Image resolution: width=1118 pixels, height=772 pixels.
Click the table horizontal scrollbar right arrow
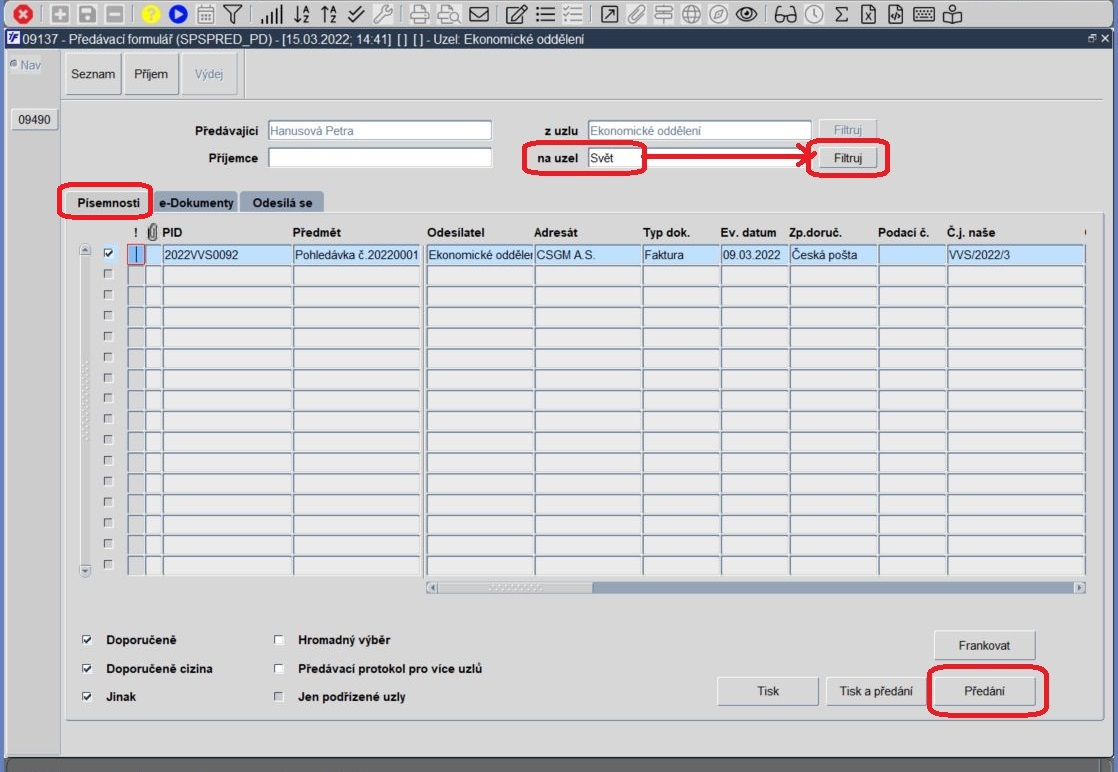1079,587
